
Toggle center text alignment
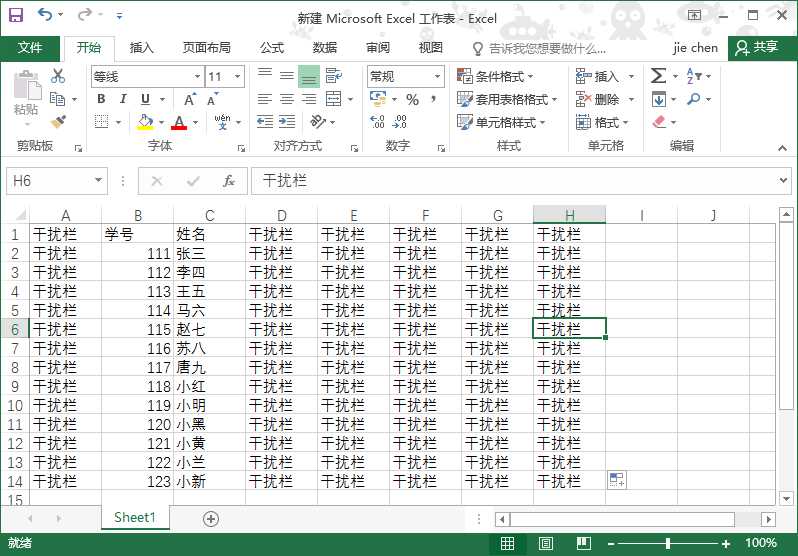[x=287, y=99]
